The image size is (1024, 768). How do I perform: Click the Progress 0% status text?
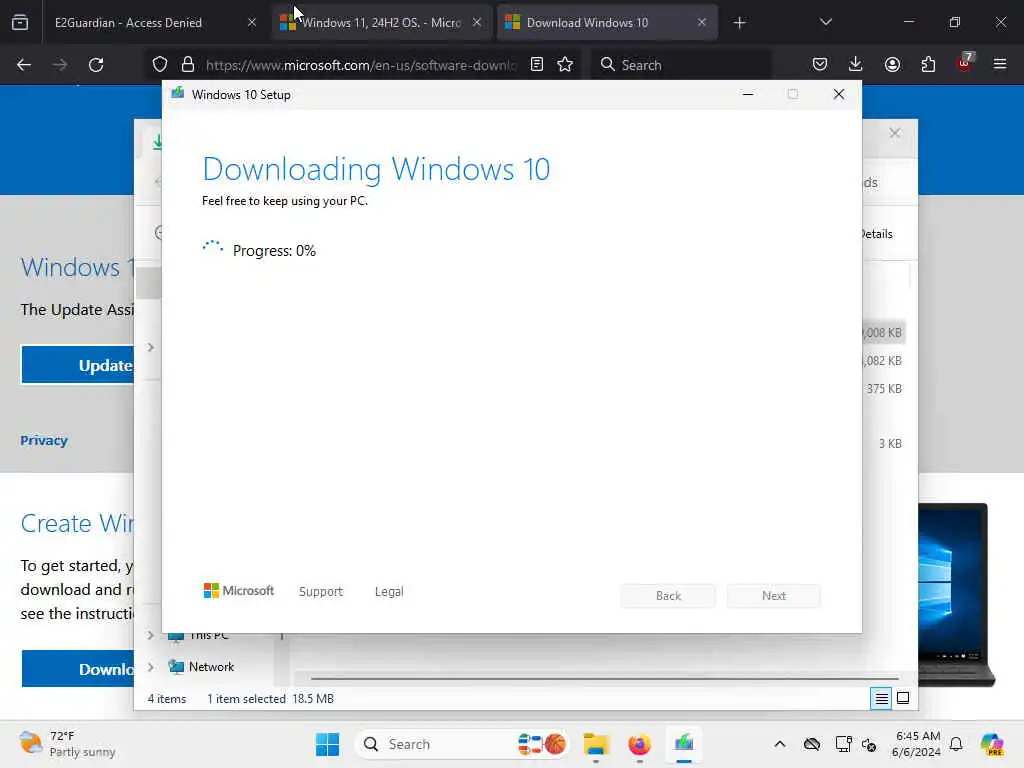tap(274, 251)
